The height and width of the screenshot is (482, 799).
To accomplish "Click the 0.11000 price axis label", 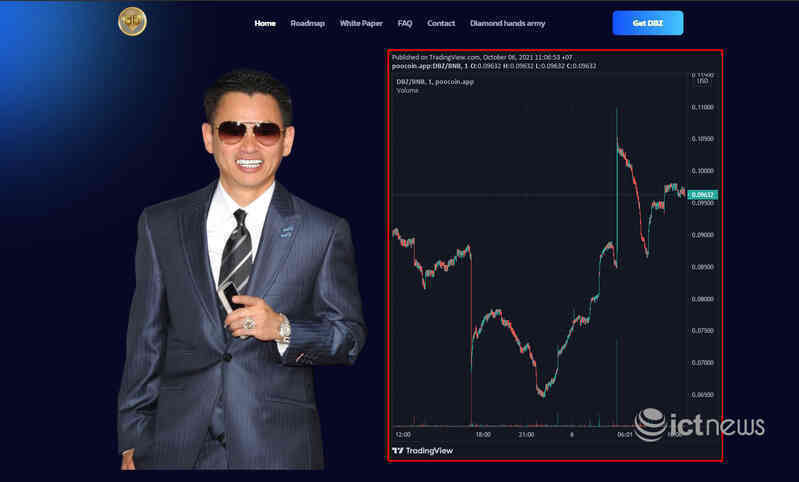I will [703, 108].
